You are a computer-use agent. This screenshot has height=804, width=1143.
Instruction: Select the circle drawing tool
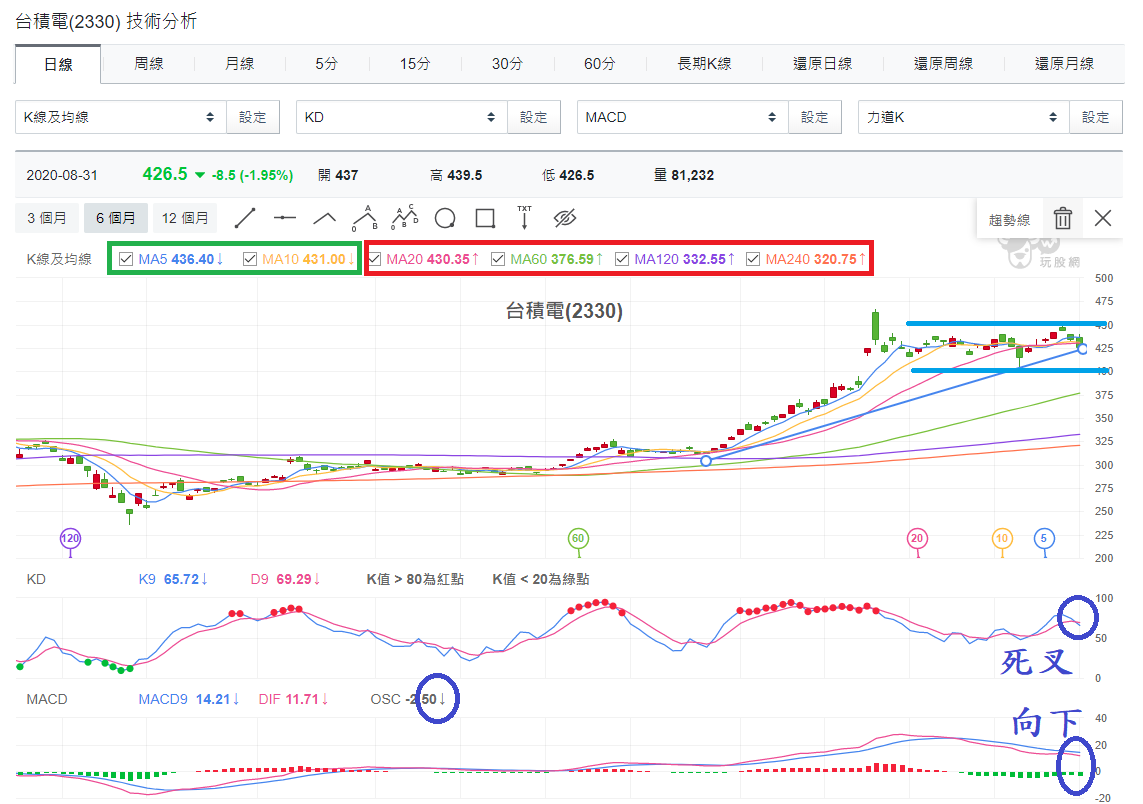point(445,218)
